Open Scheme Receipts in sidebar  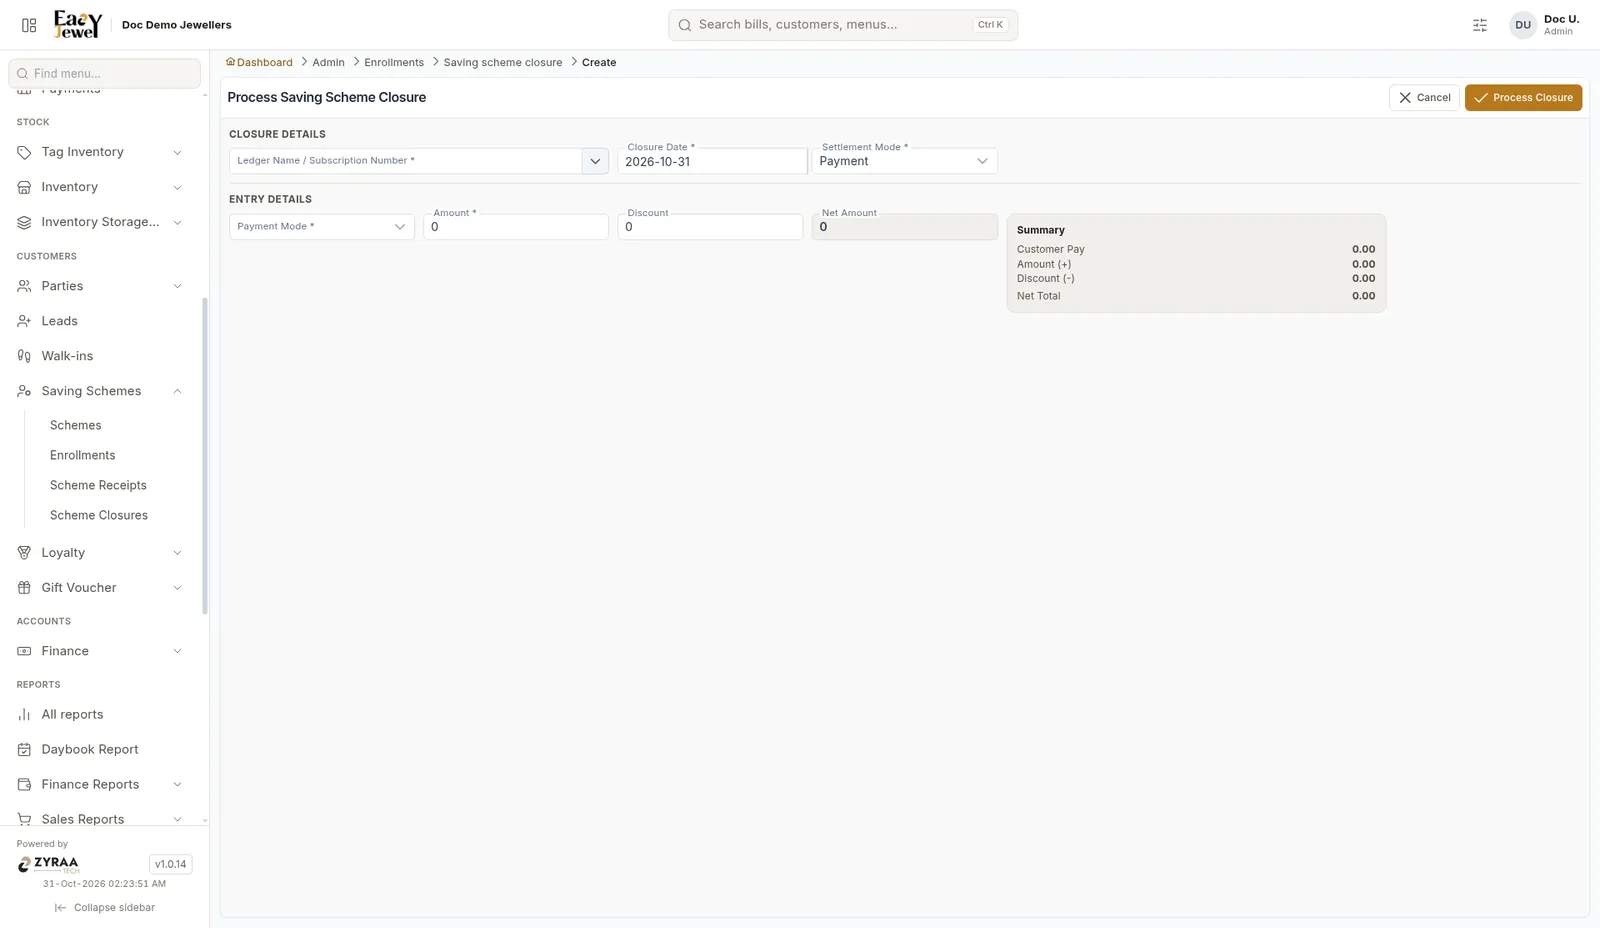click(98, 485)
